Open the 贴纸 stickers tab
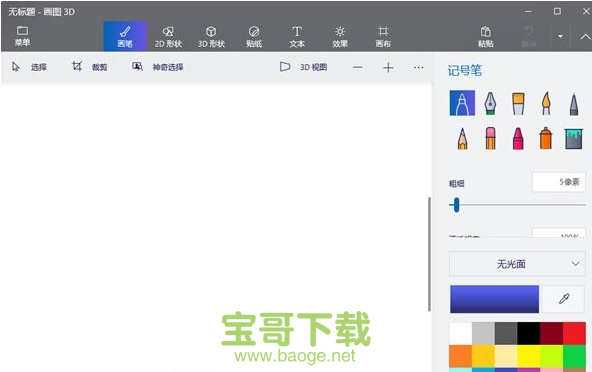592x372 pixels. pos(254,36)
